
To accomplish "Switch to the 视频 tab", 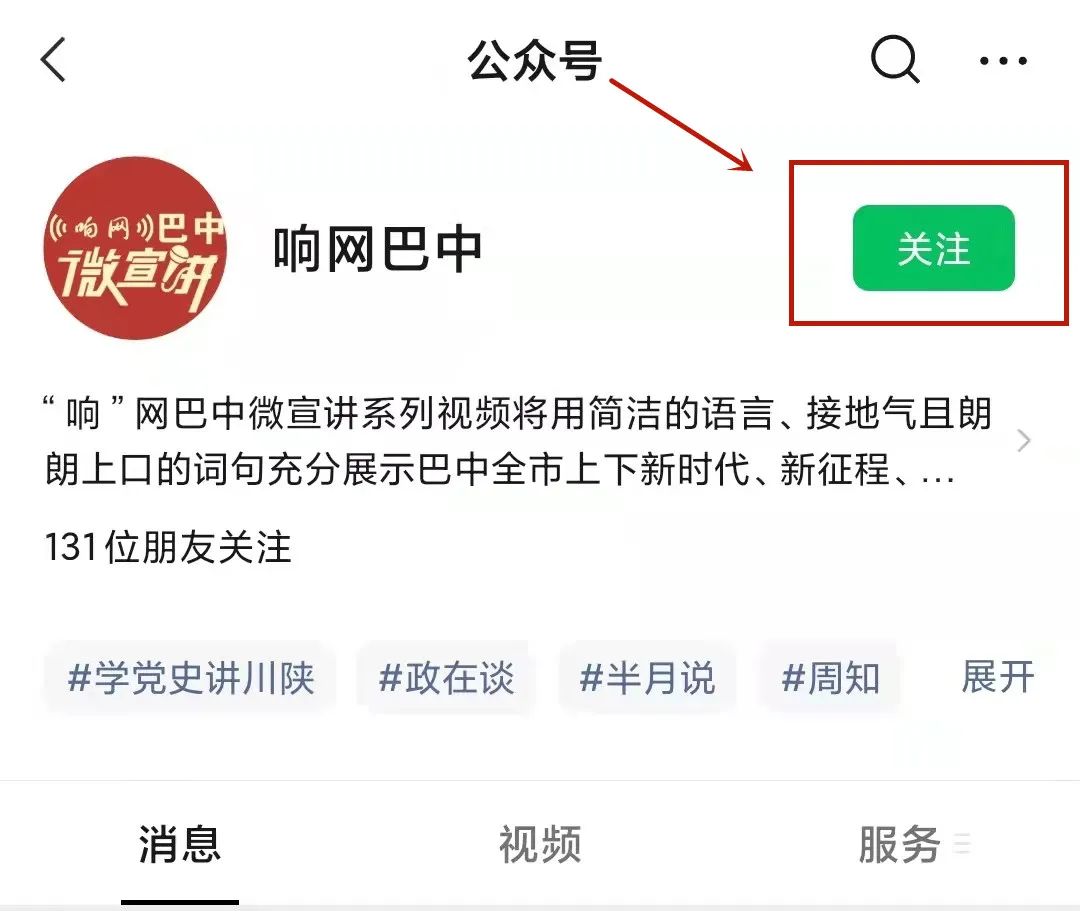I will [x=540, y=844].
